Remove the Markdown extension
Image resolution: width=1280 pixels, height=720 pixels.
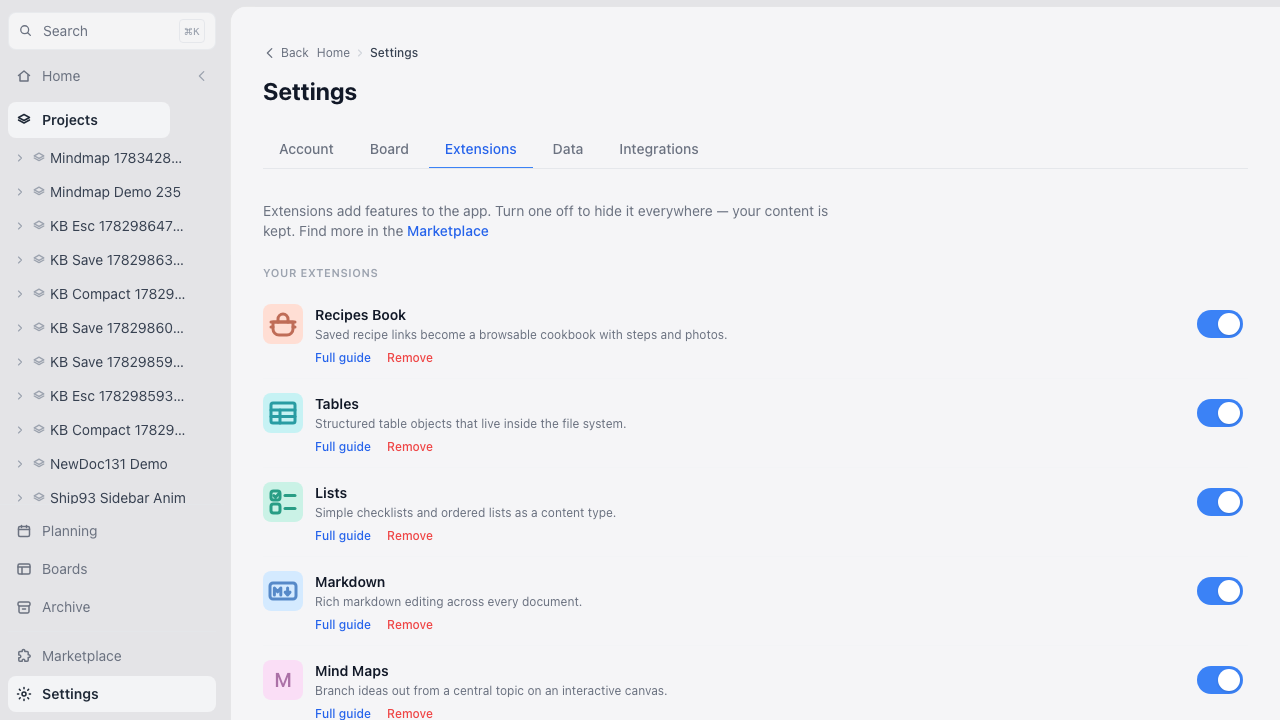point(410,625)
